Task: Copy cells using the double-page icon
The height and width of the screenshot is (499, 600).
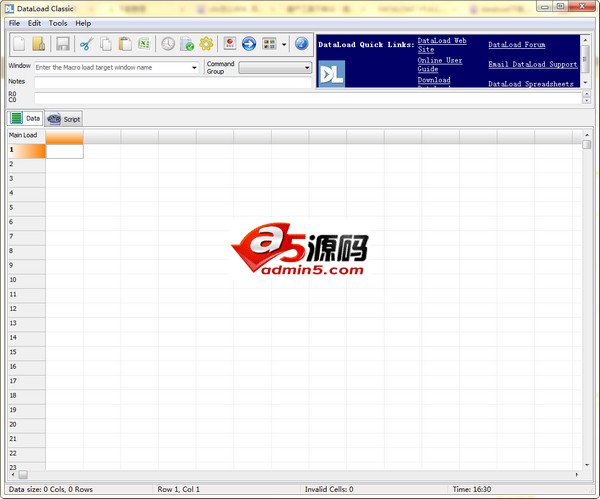Action: 106,44
